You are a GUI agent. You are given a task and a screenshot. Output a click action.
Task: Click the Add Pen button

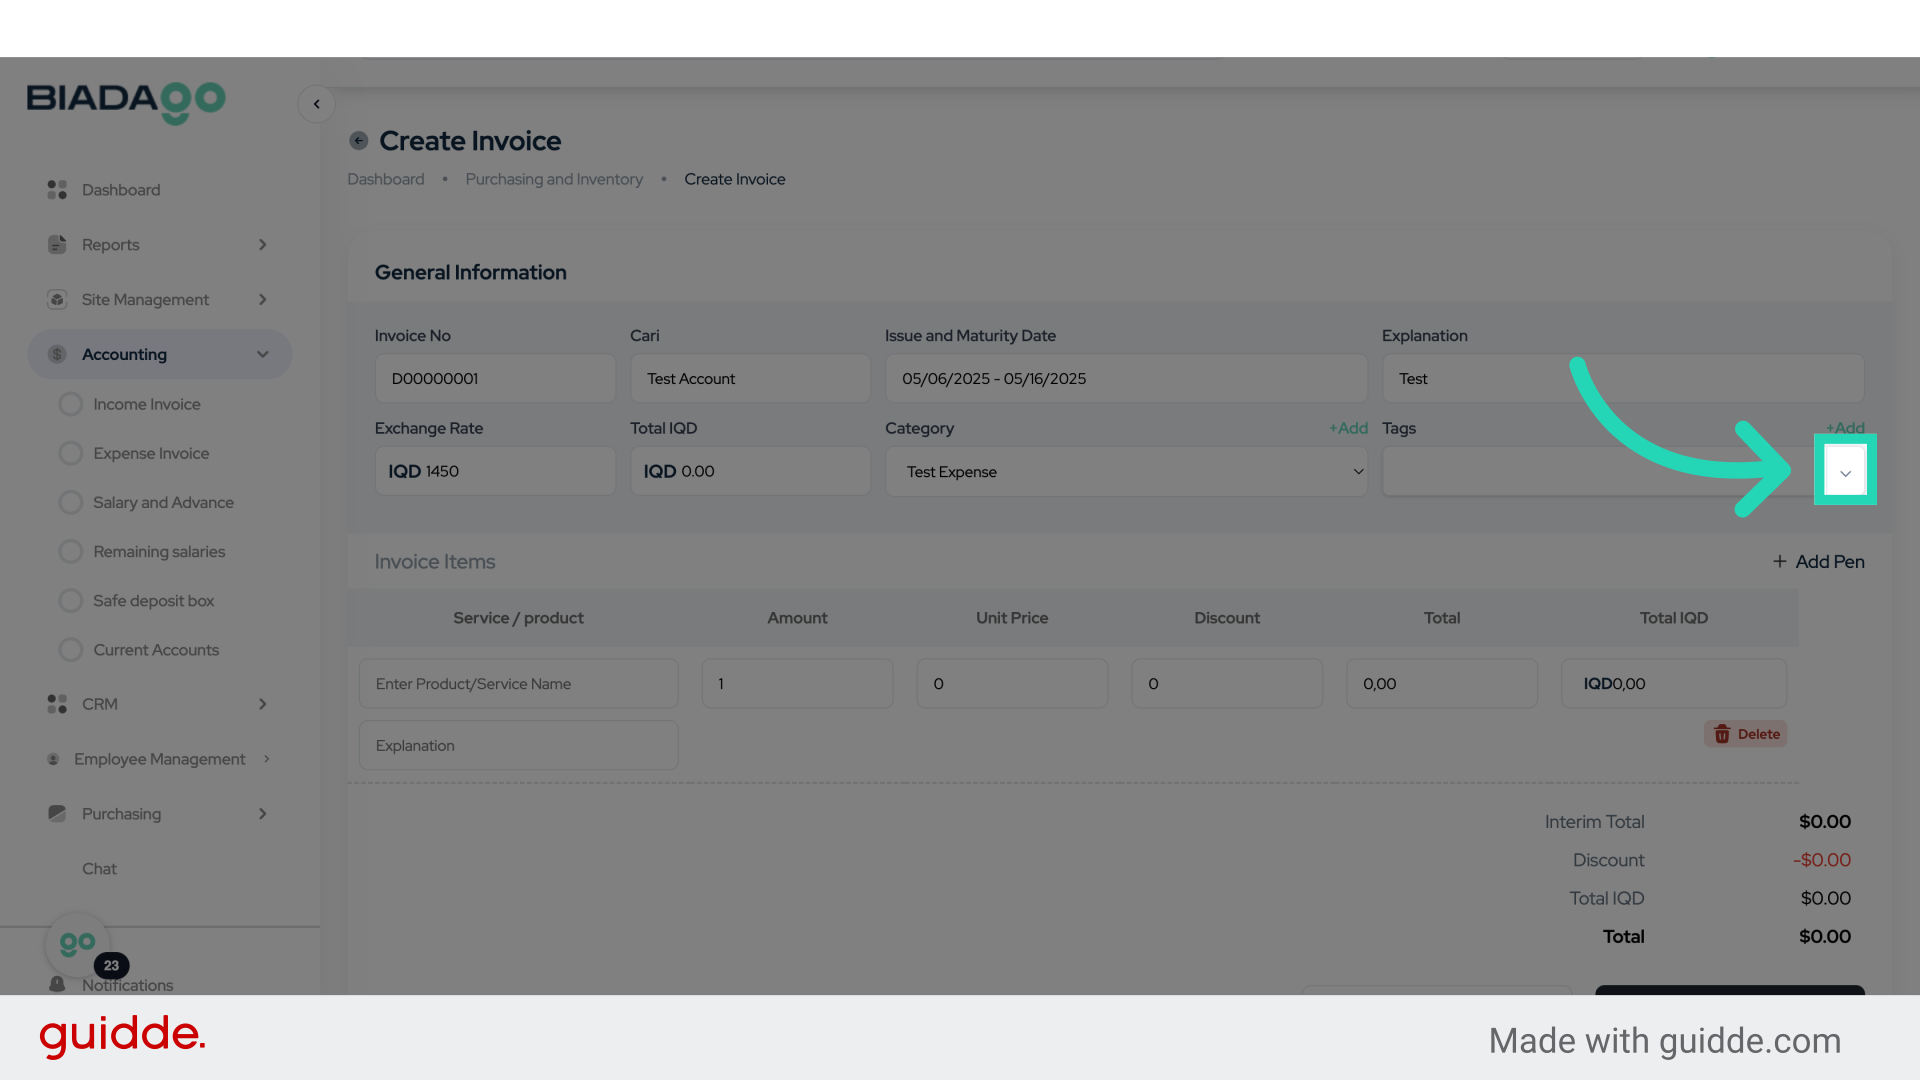tap(1819, 562)
